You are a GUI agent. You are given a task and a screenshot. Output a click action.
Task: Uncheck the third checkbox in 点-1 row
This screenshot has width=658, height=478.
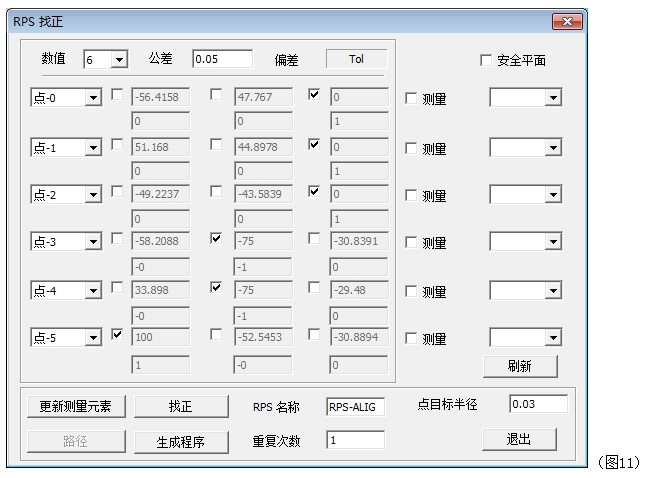pos(314,144)
